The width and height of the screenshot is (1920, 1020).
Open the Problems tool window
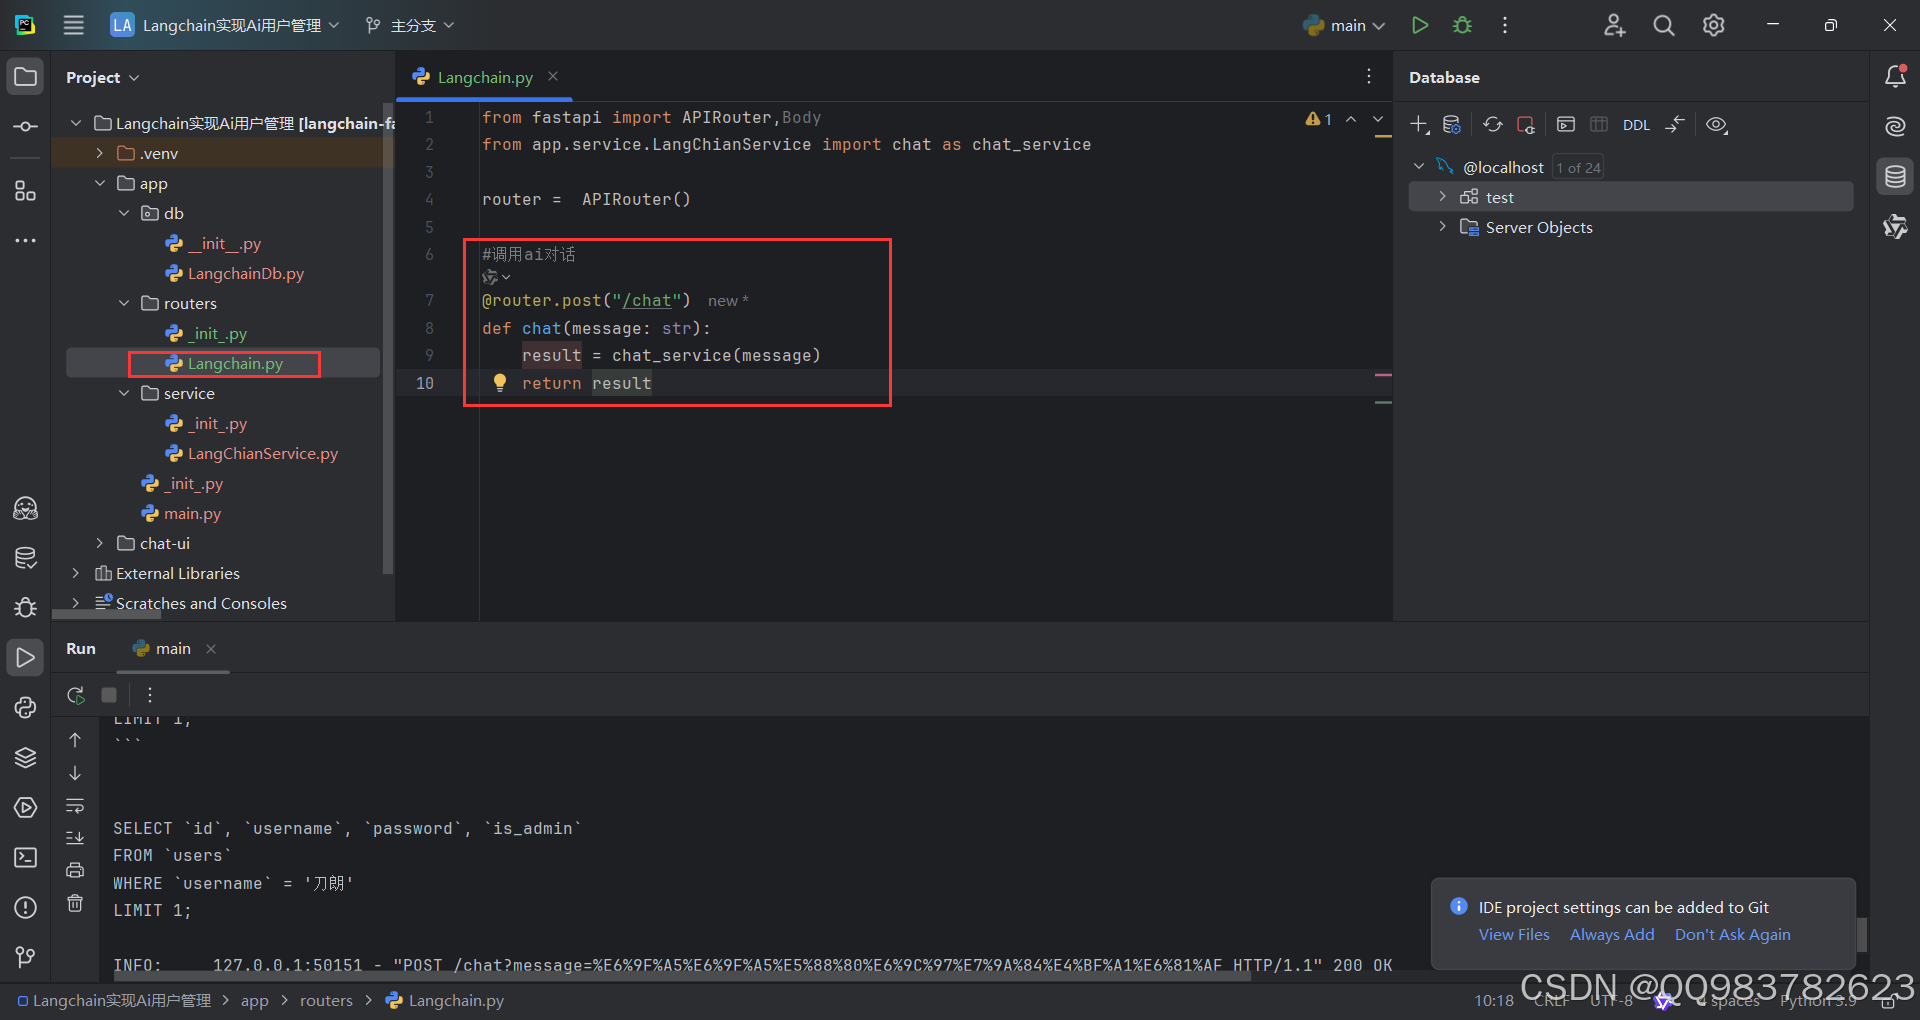pos(26,907)
